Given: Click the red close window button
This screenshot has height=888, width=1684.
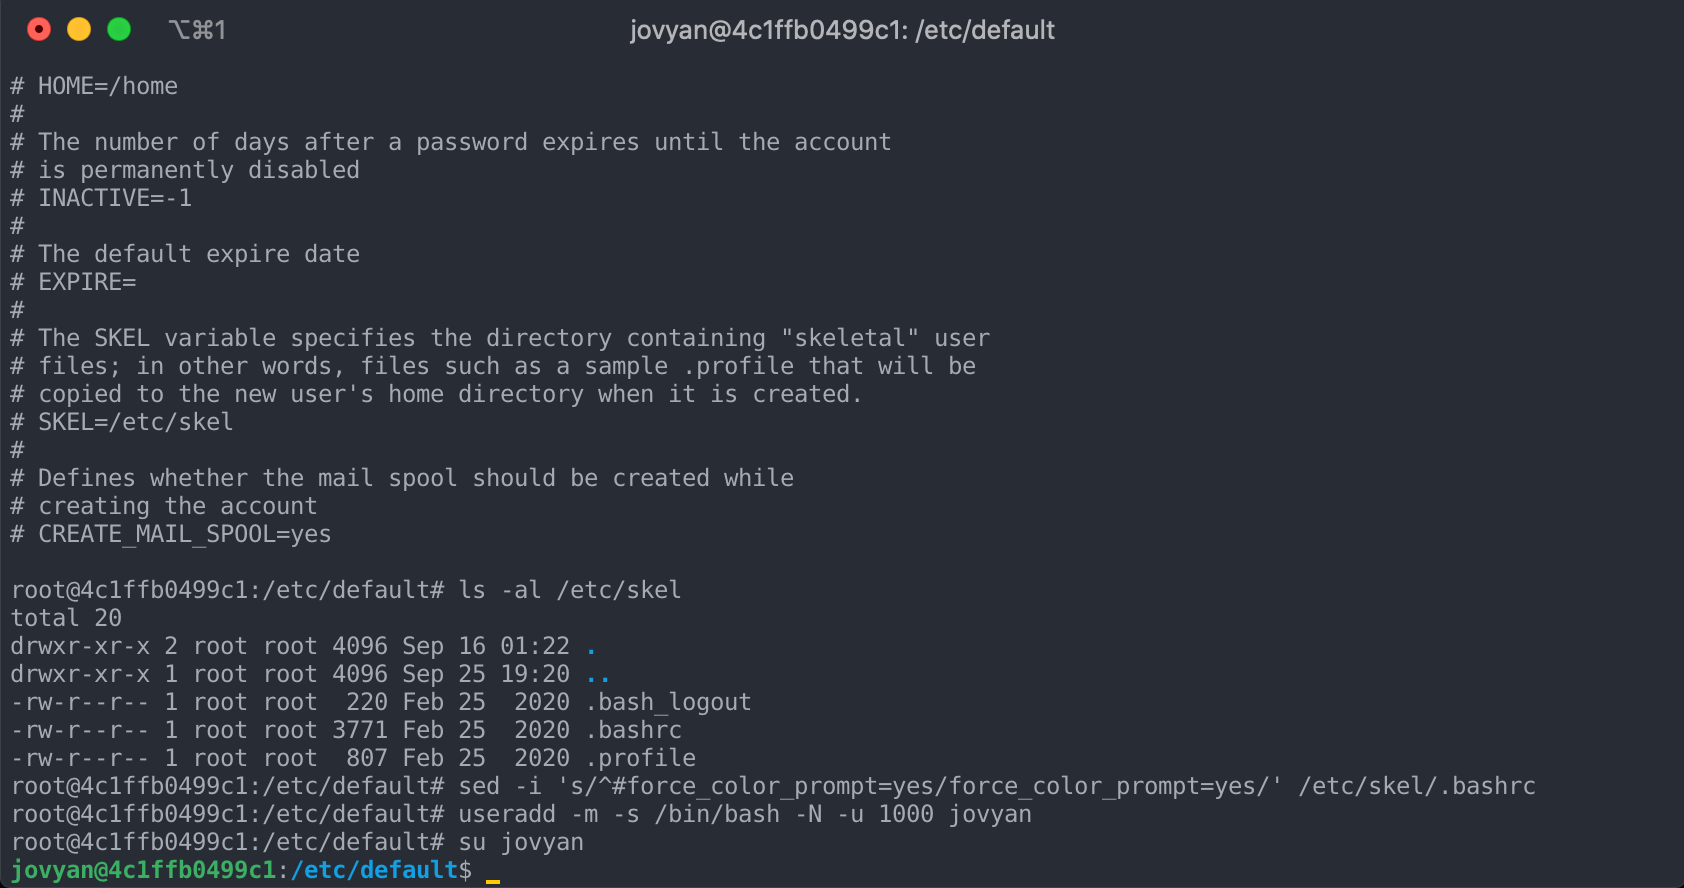Looking at the screenshot, I should point(39,30).
